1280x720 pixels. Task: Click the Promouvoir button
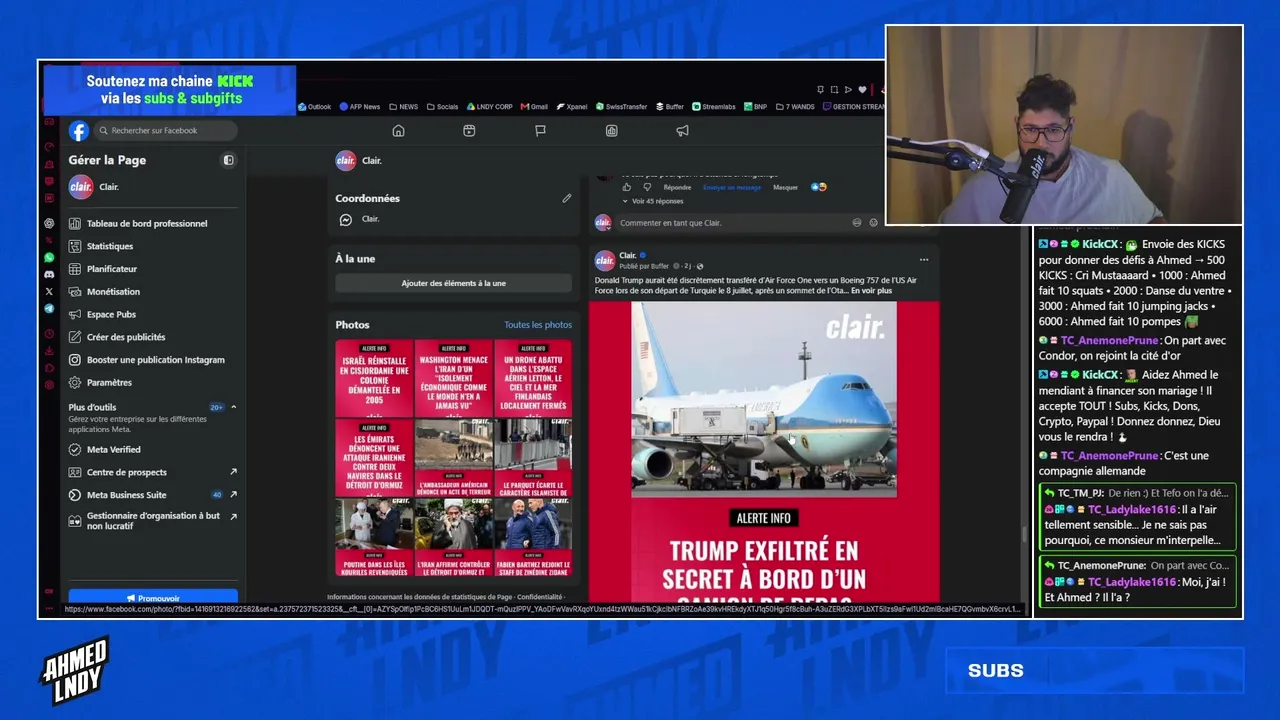click(x=153, y=598)
